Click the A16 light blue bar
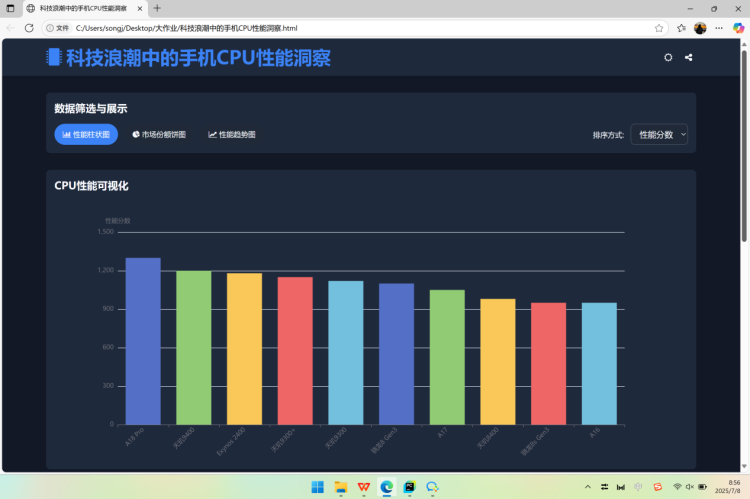 599,364
